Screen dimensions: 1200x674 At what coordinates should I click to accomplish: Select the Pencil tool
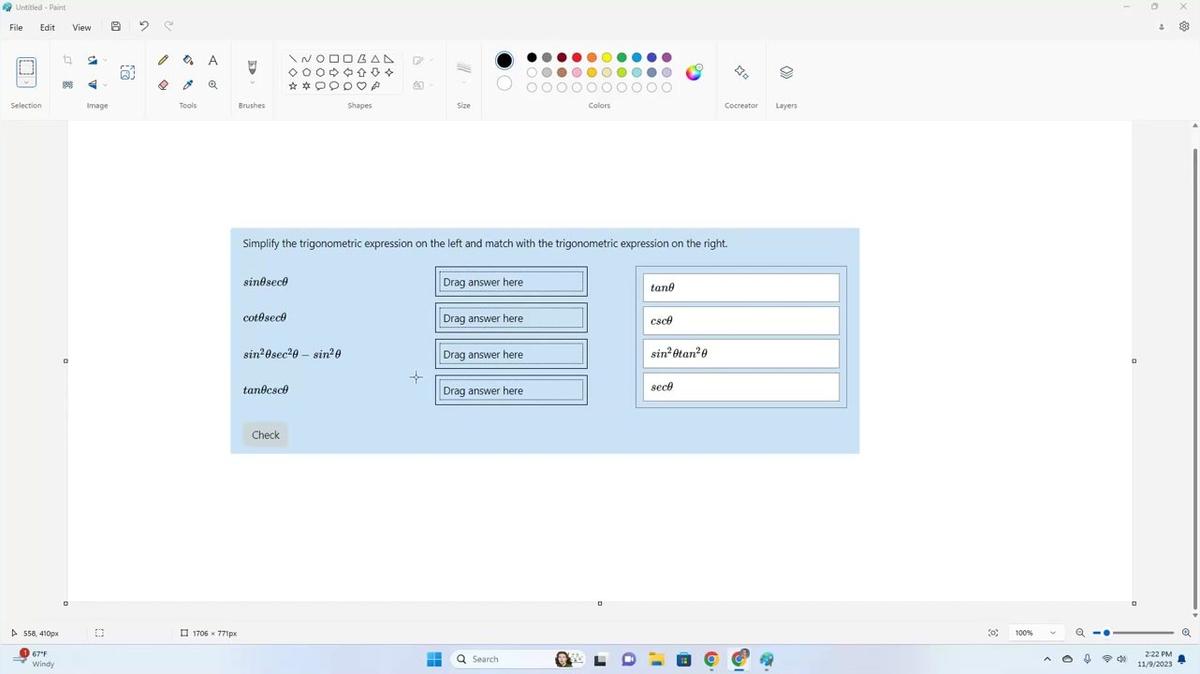click(163, 60)
